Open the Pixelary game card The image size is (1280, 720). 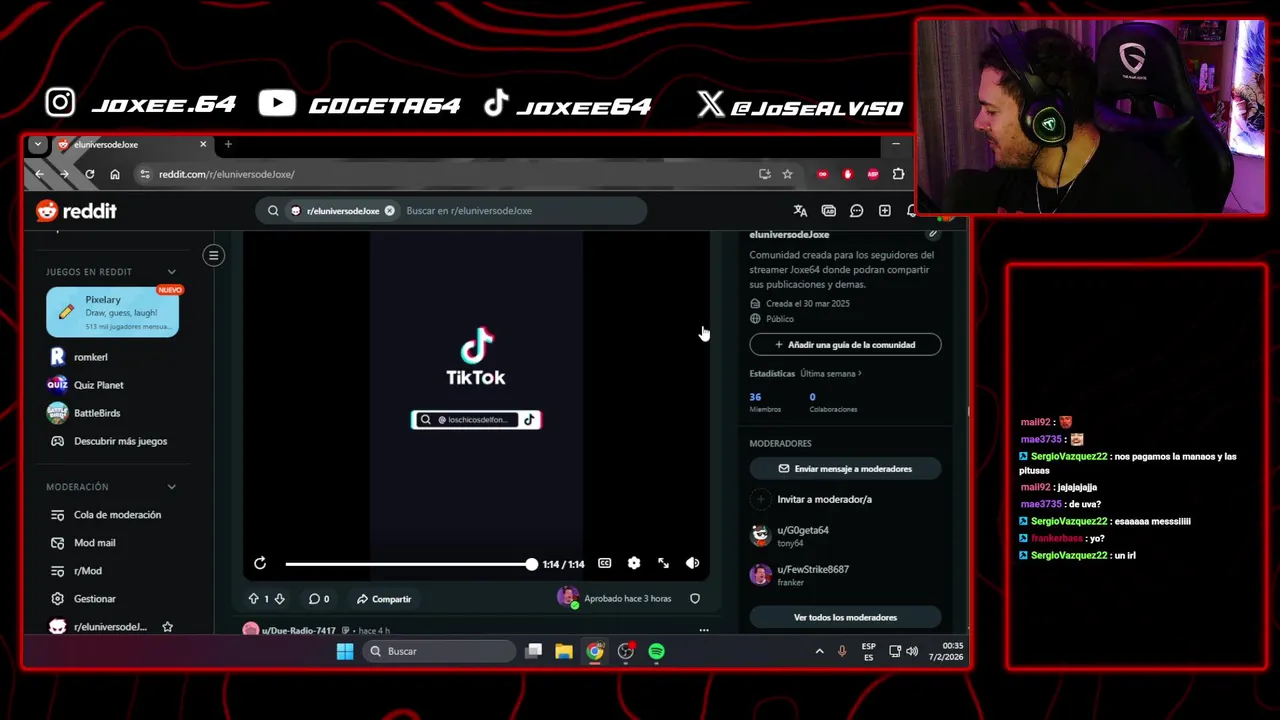pyautogui.click(x=113, y=312)
